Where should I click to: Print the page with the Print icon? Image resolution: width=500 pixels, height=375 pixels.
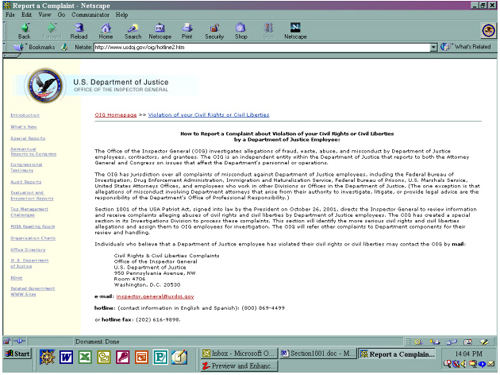point(187,31)
